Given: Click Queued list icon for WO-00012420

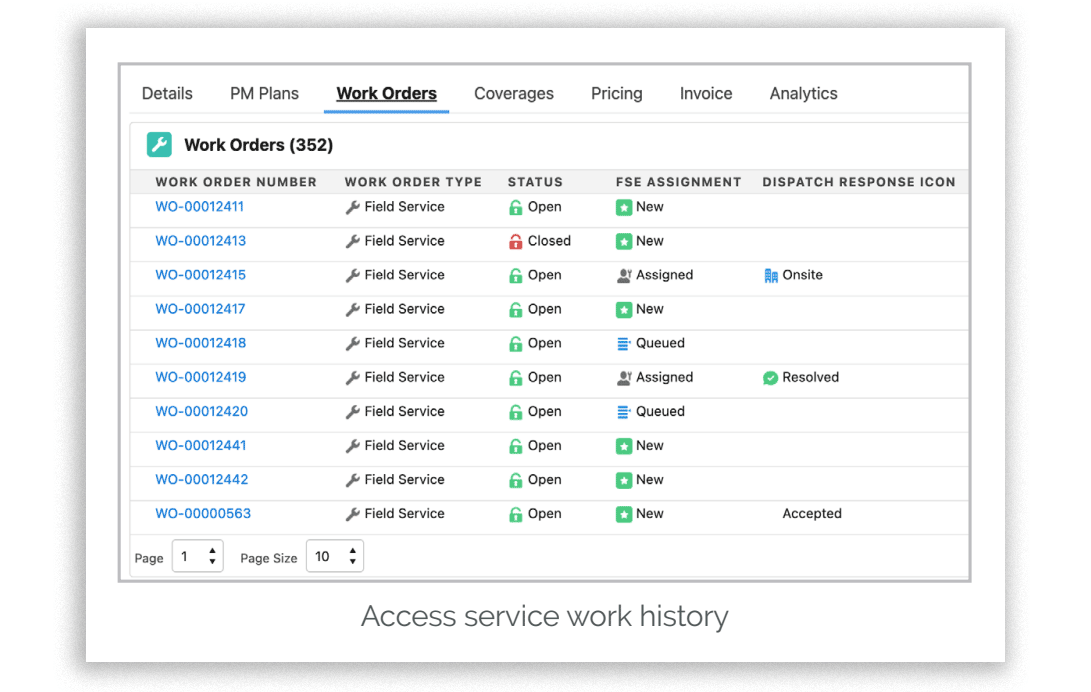Looking at the screenshot, I should (x=623, y=412).
